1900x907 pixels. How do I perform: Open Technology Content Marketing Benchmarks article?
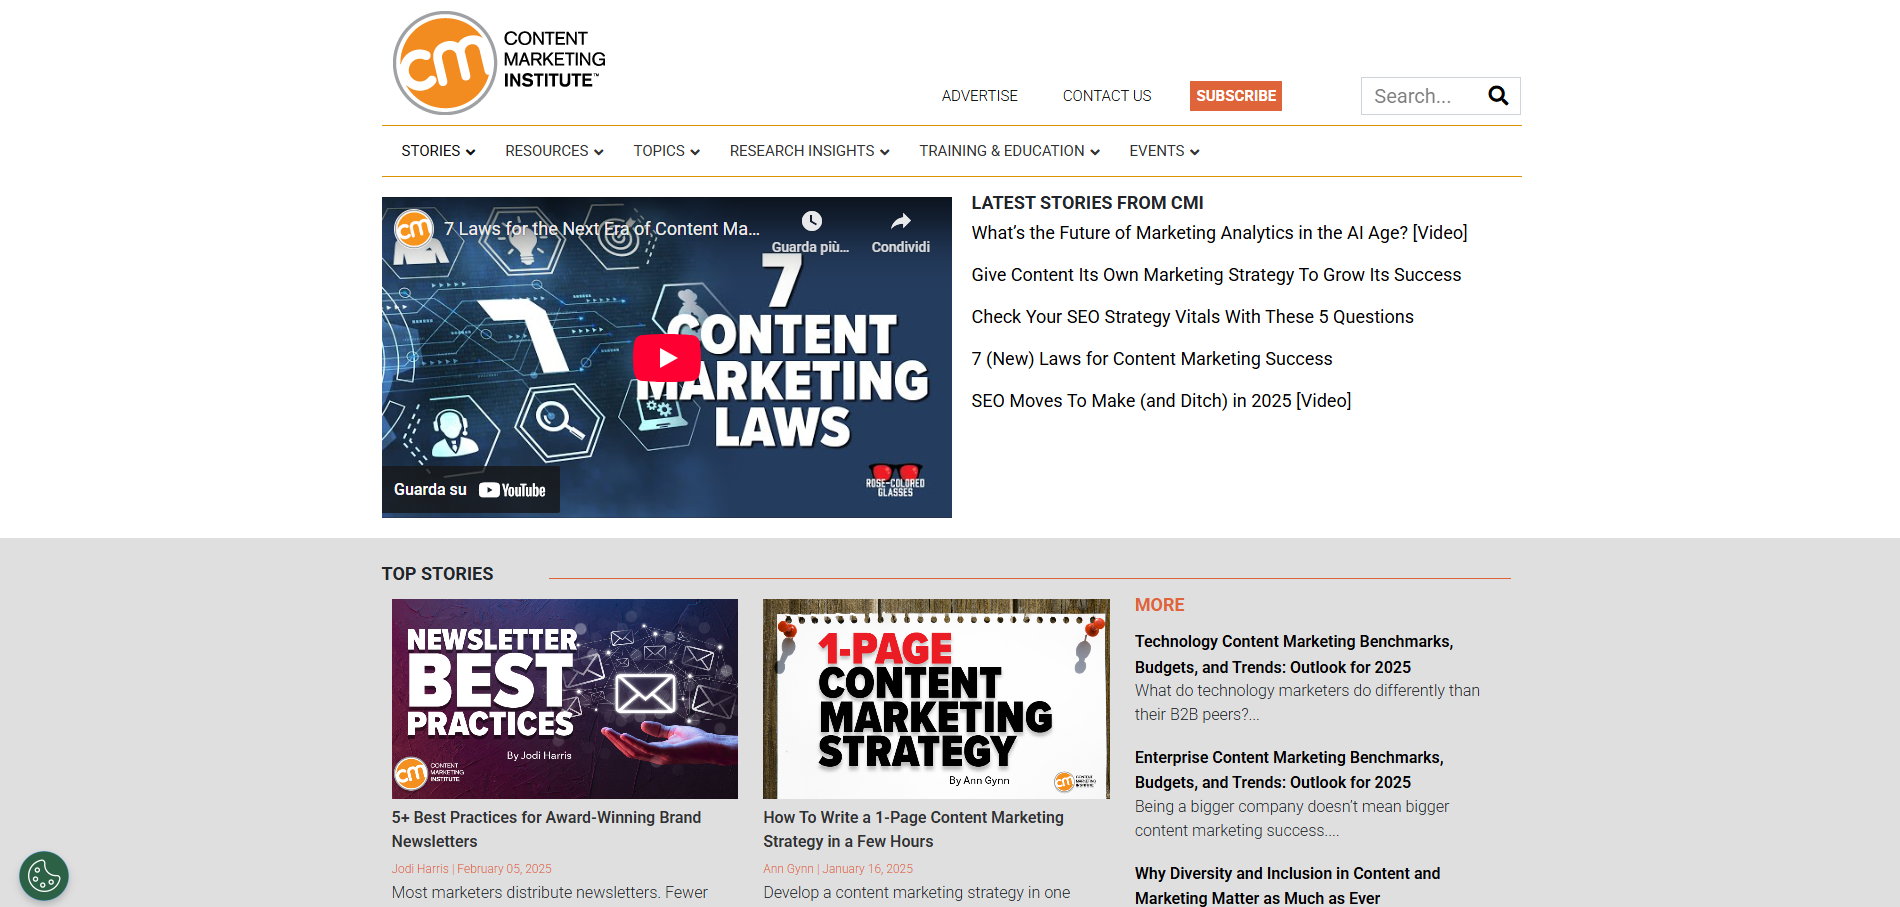pyautogui.click(x=1294, y=654)
